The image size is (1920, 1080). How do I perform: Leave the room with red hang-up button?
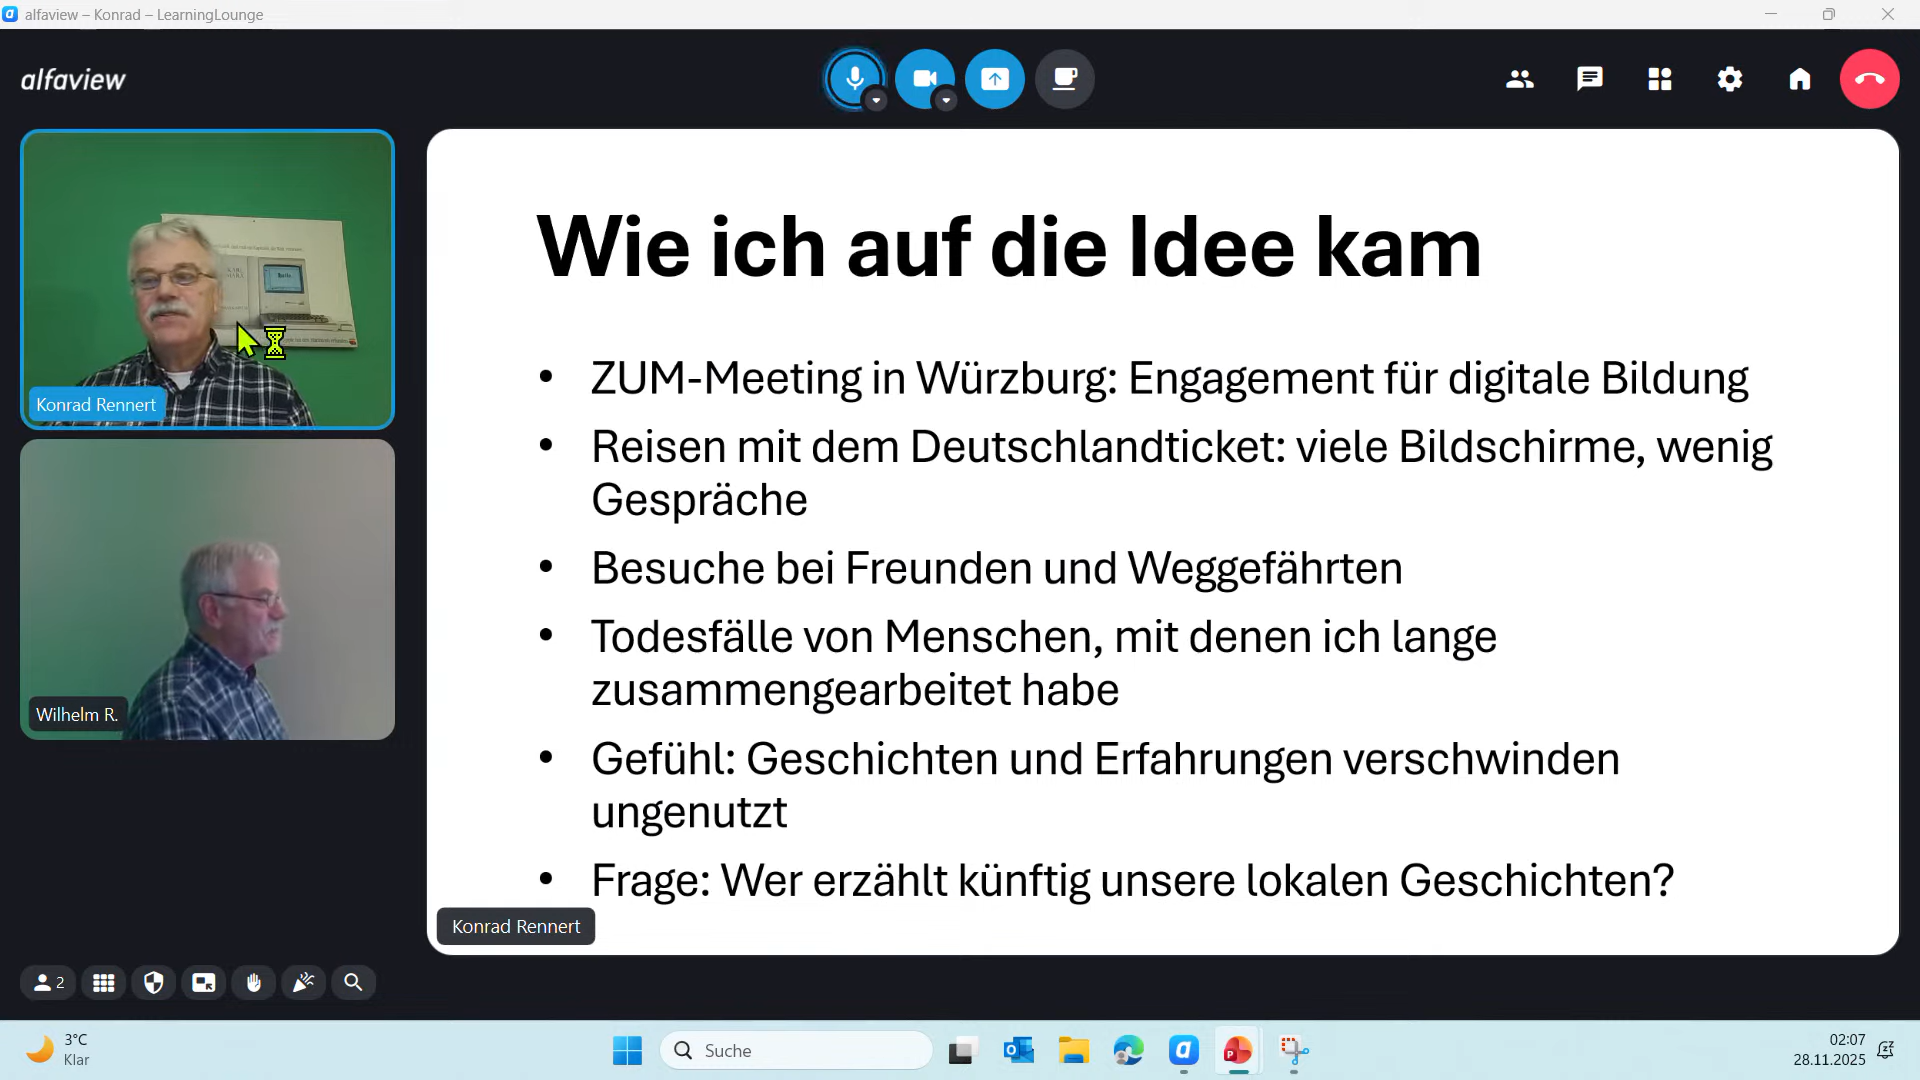1868,79
